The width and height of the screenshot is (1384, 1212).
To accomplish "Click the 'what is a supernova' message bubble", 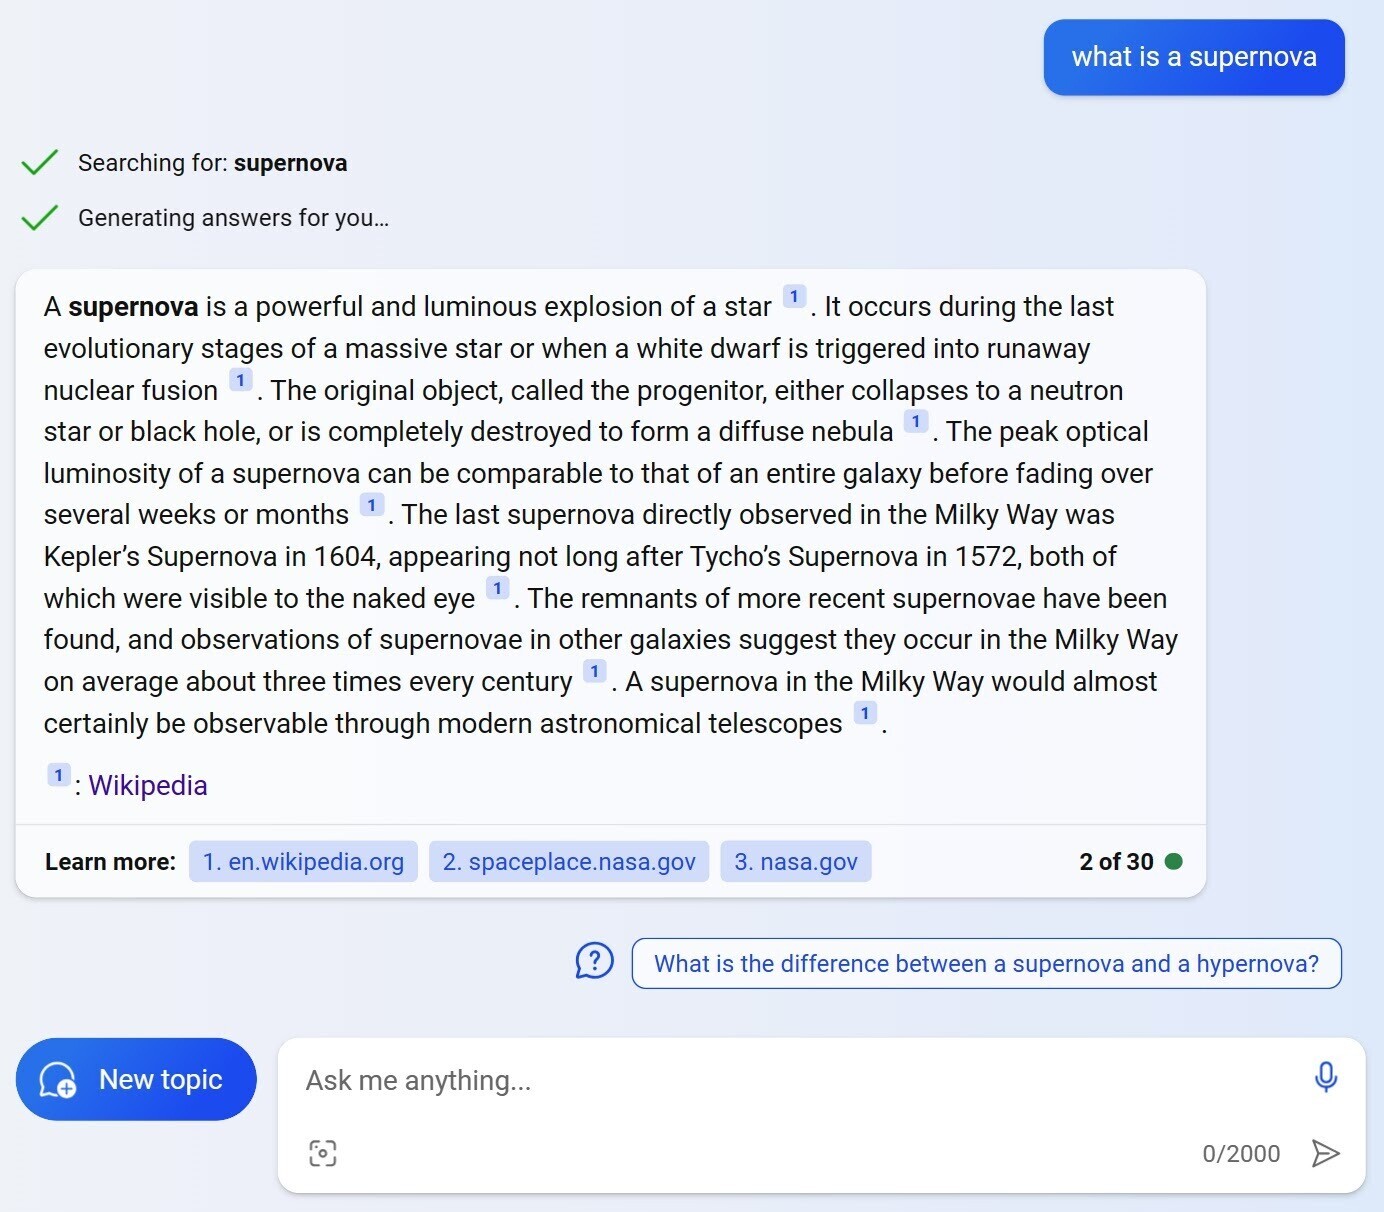I will point(1193,57).
